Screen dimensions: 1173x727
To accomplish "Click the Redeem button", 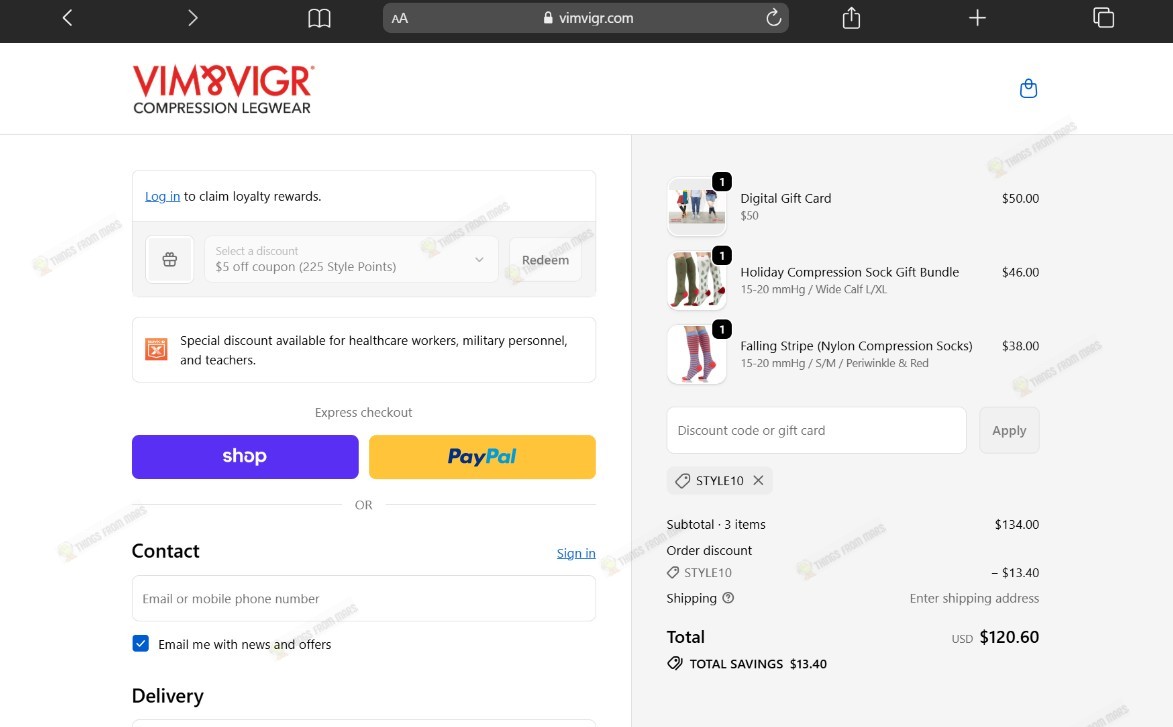I will pos(545,260).
